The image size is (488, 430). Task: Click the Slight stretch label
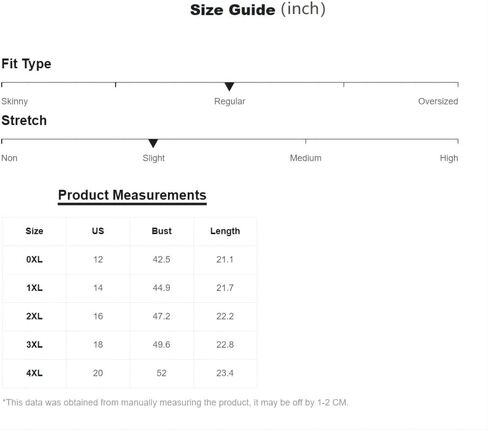154,158
